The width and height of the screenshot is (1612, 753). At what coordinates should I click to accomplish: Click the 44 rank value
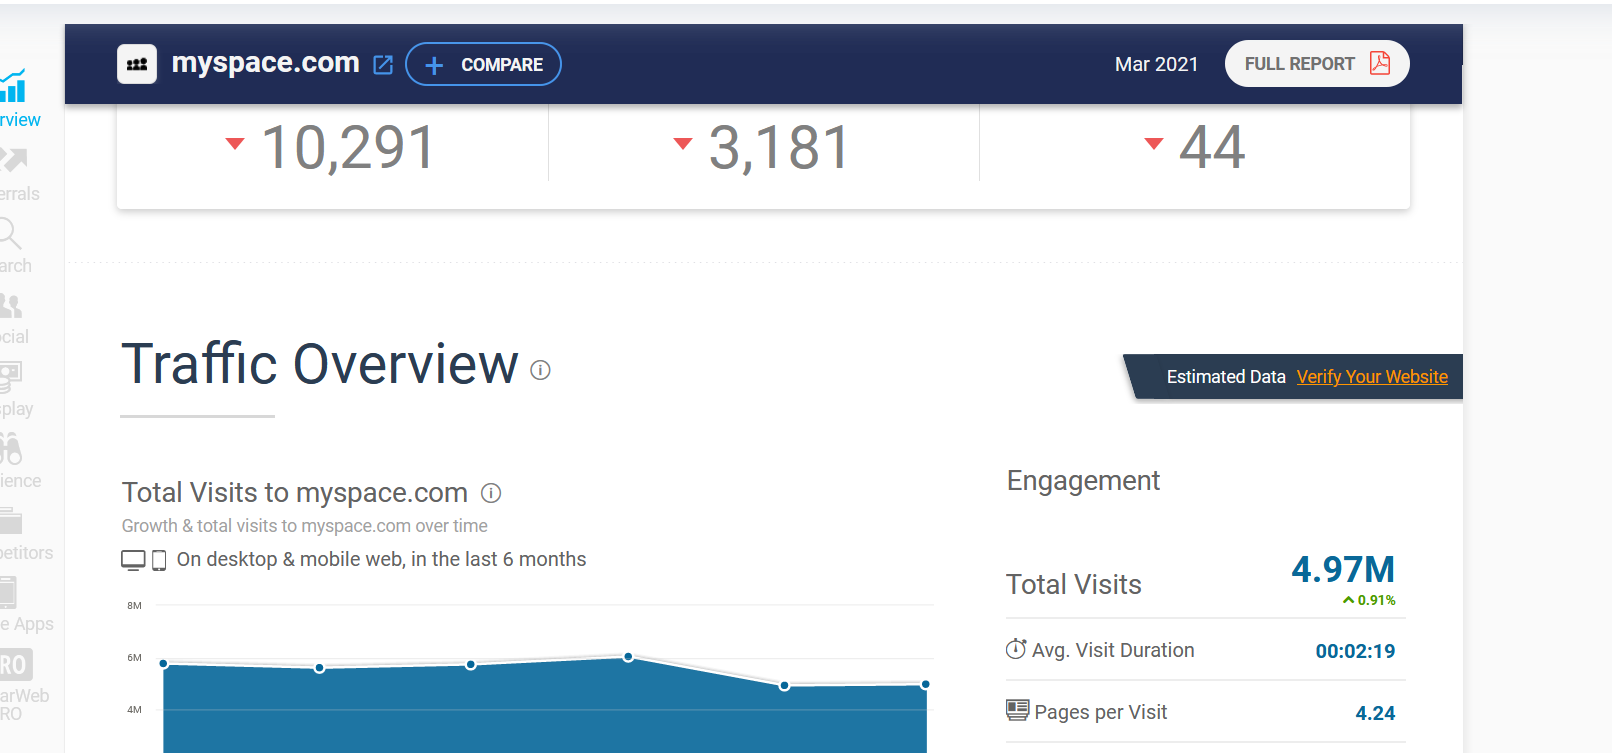[x=1212, y=147]
